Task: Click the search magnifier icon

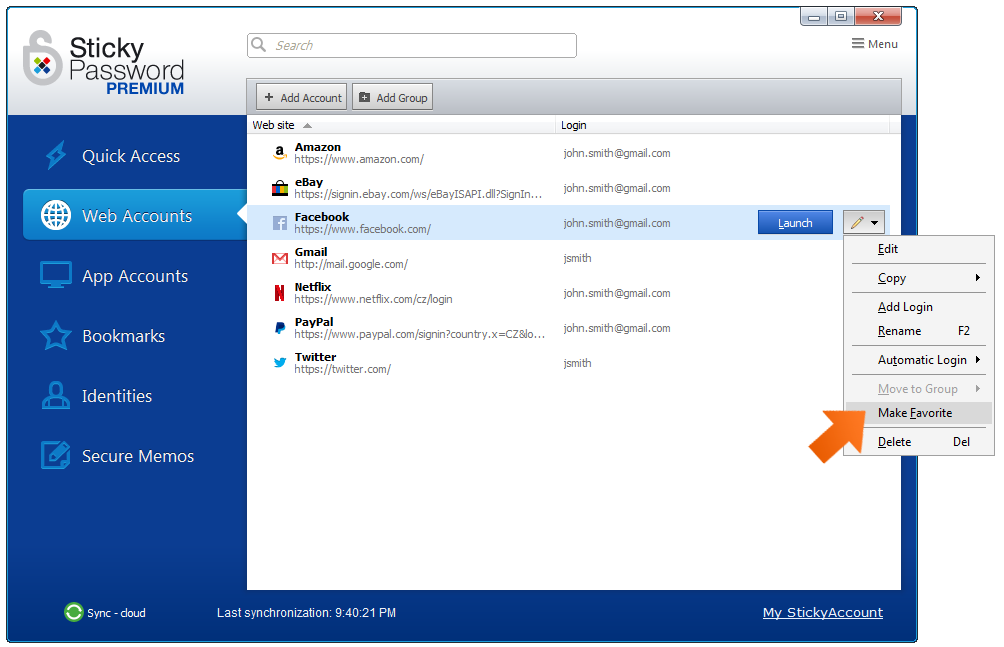Action: click(x=259, y=44)
